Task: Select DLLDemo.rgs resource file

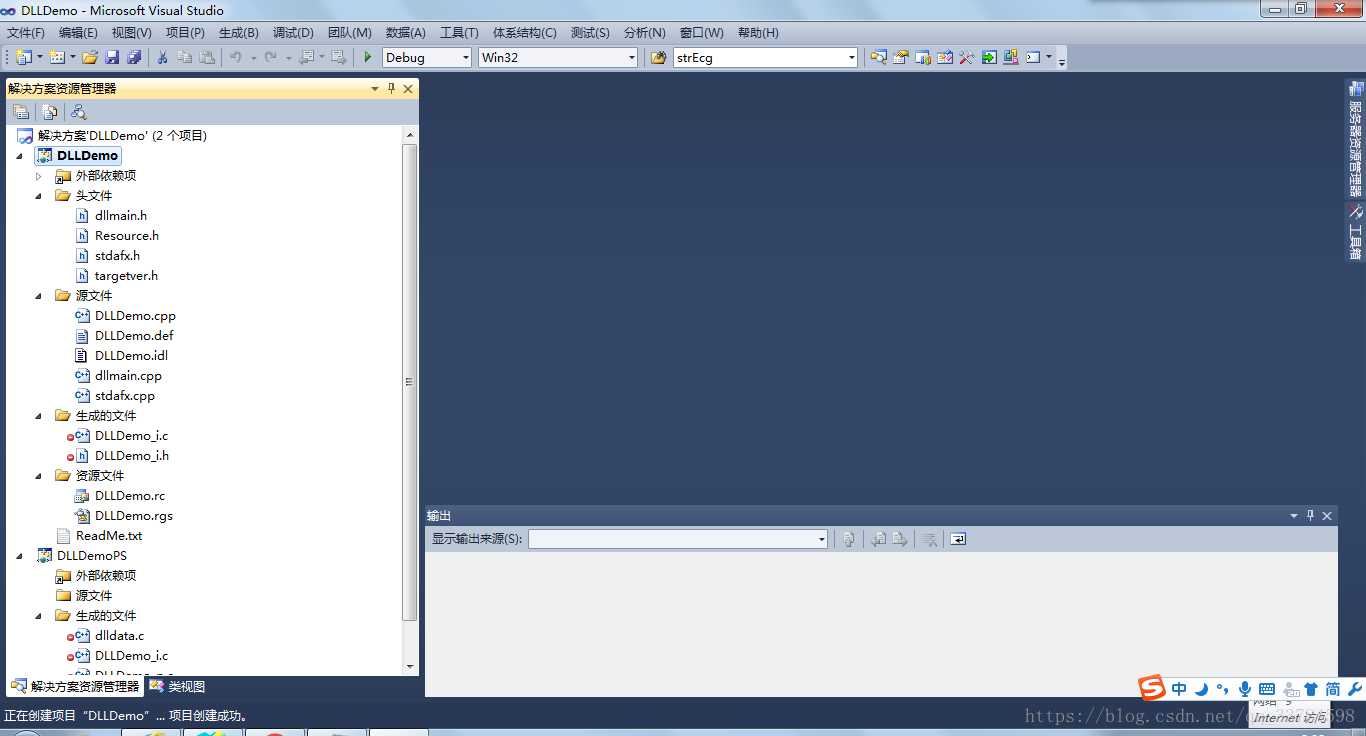Action: [x=134, y=516]
